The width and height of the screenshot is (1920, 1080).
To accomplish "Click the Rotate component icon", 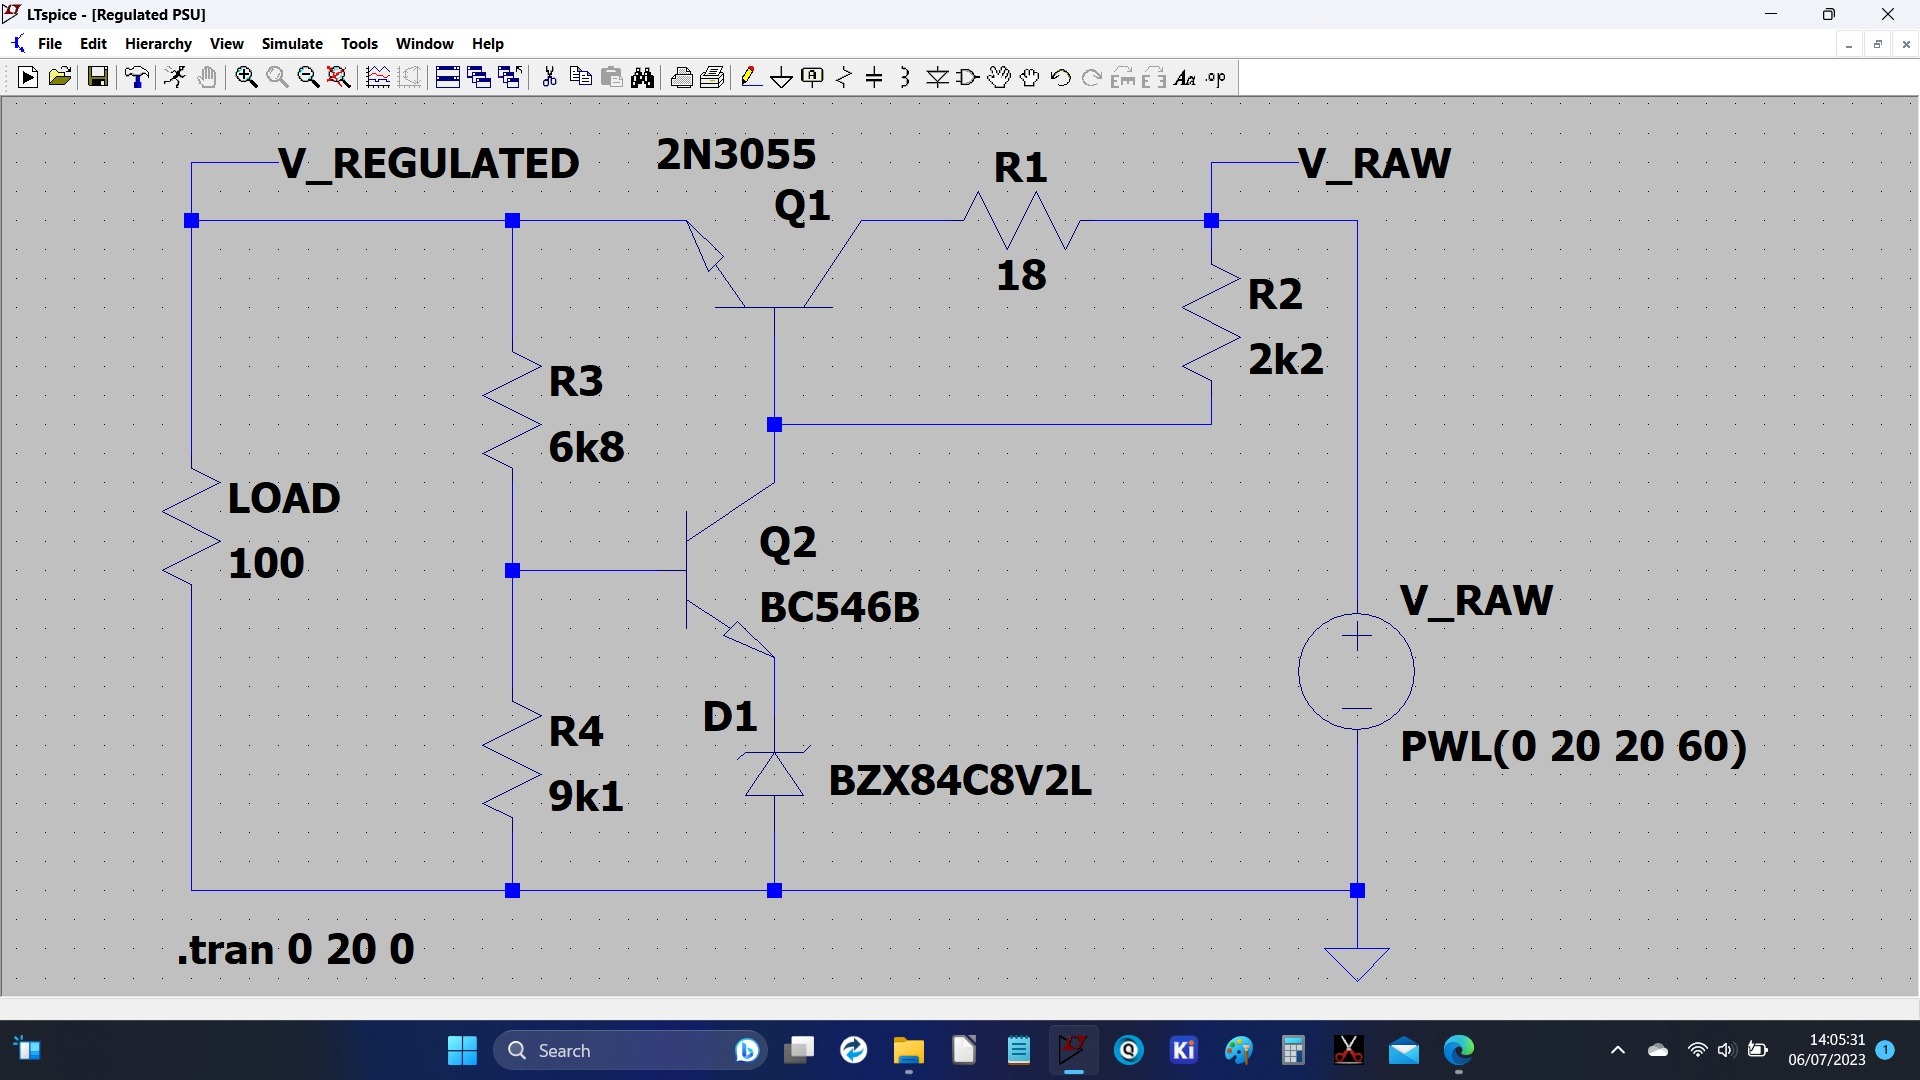I will coord(1123,78).
